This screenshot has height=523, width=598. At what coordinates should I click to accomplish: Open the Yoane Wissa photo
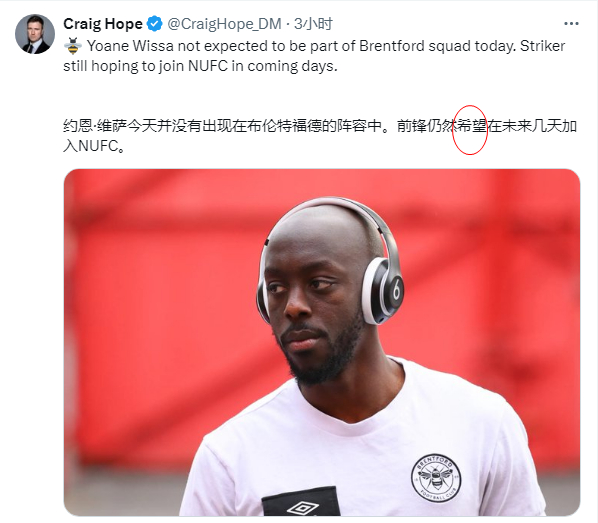click(322, 342)
